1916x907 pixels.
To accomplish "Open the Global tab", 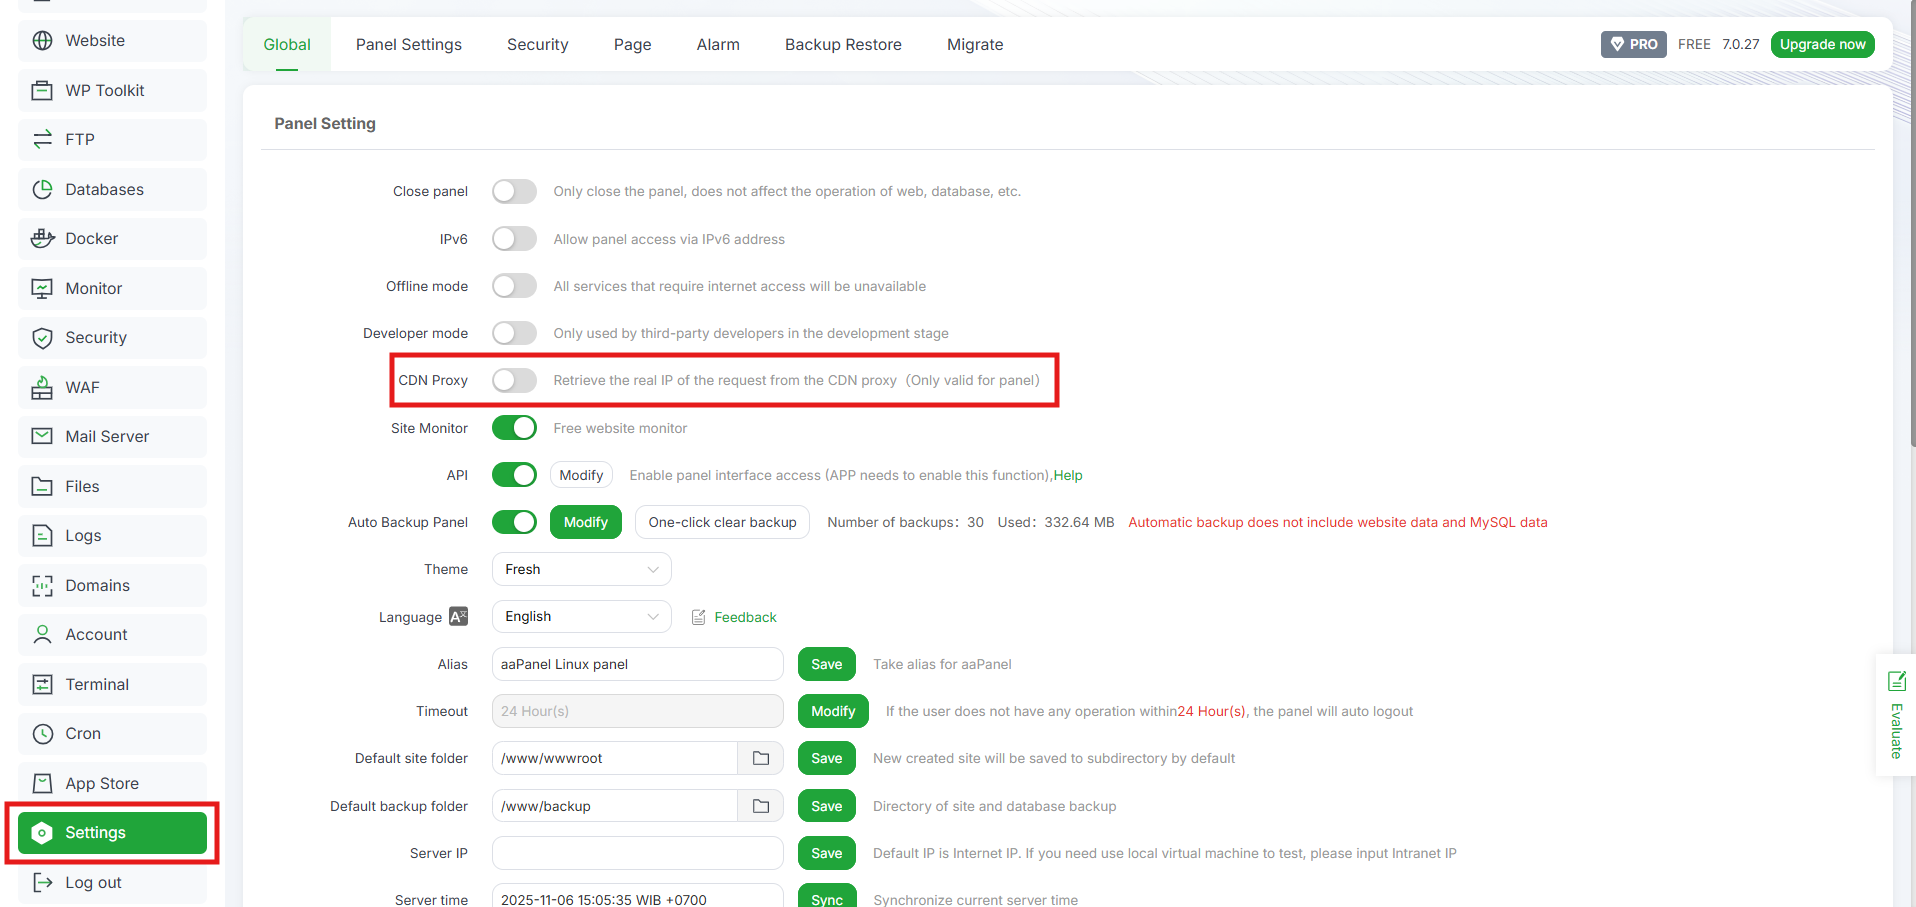I will click(287, 44).
